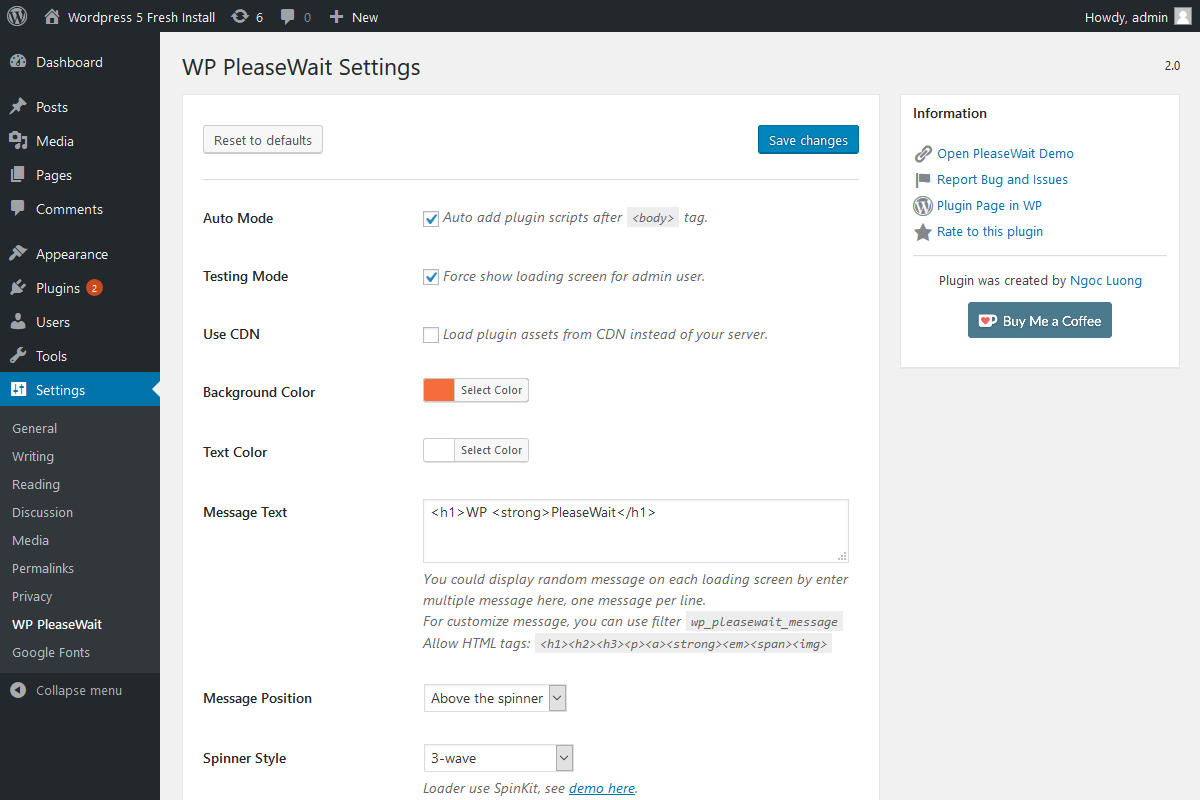Edit the Message Text field
The width and height of the screenshot is (1200, 800).
pyautogui.click(x=635, y=530)
